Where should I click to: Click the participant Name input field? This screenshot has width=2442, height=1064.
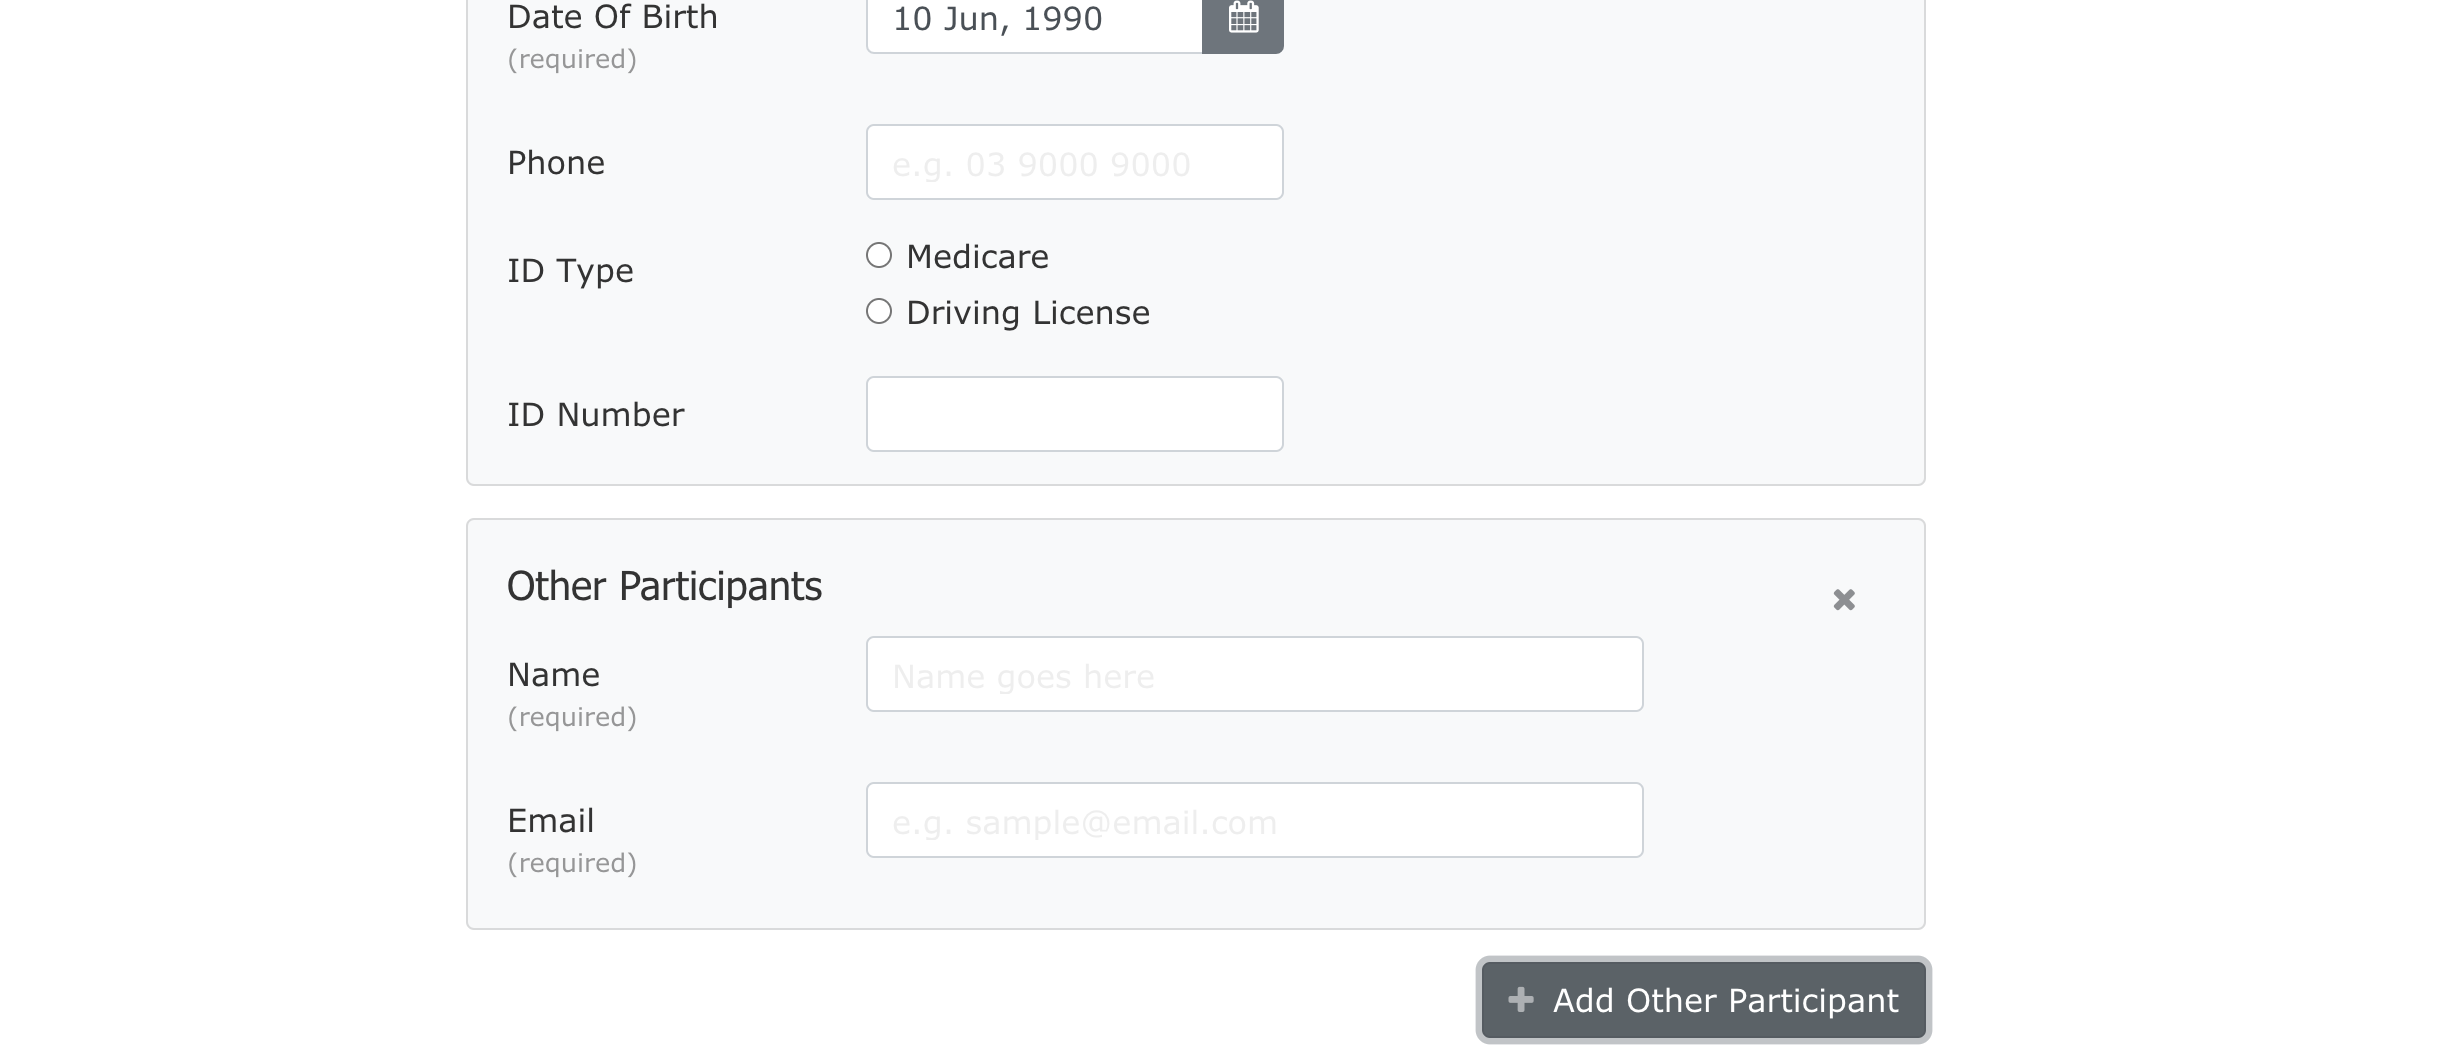pos(1254,674)
